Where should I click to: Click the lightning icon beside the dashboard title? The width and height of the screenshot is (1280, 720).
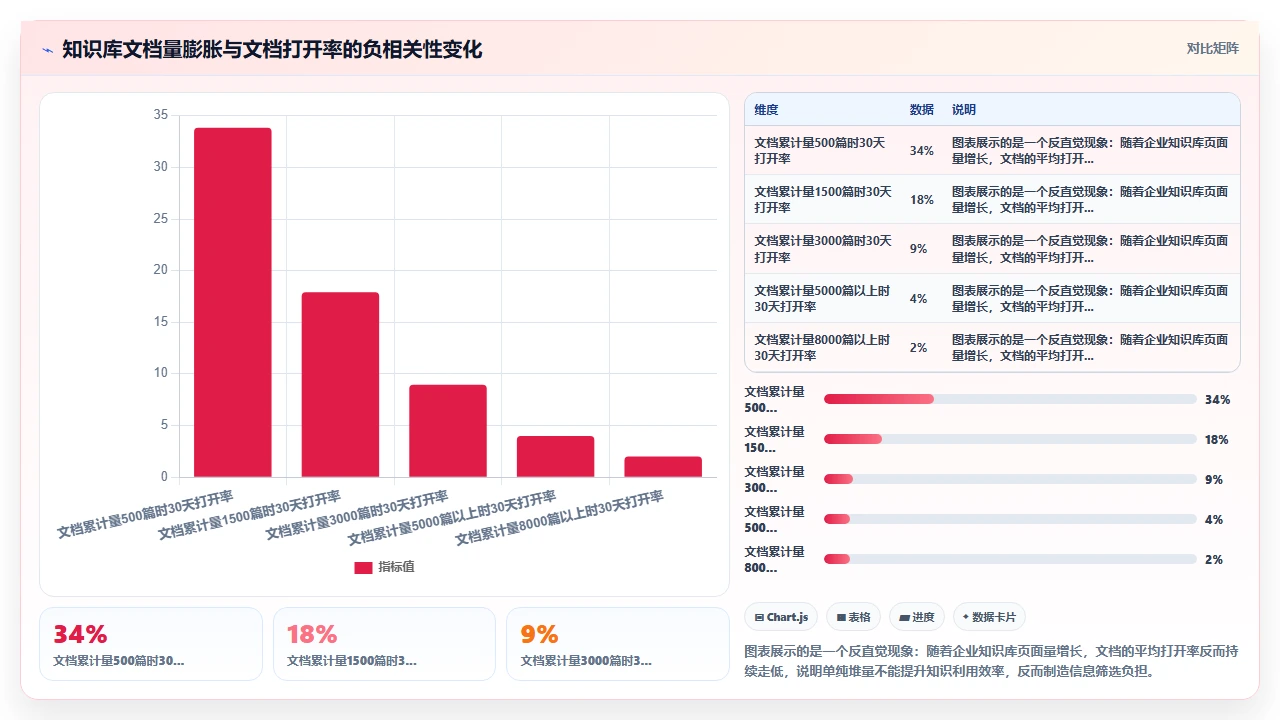(47, 49)
